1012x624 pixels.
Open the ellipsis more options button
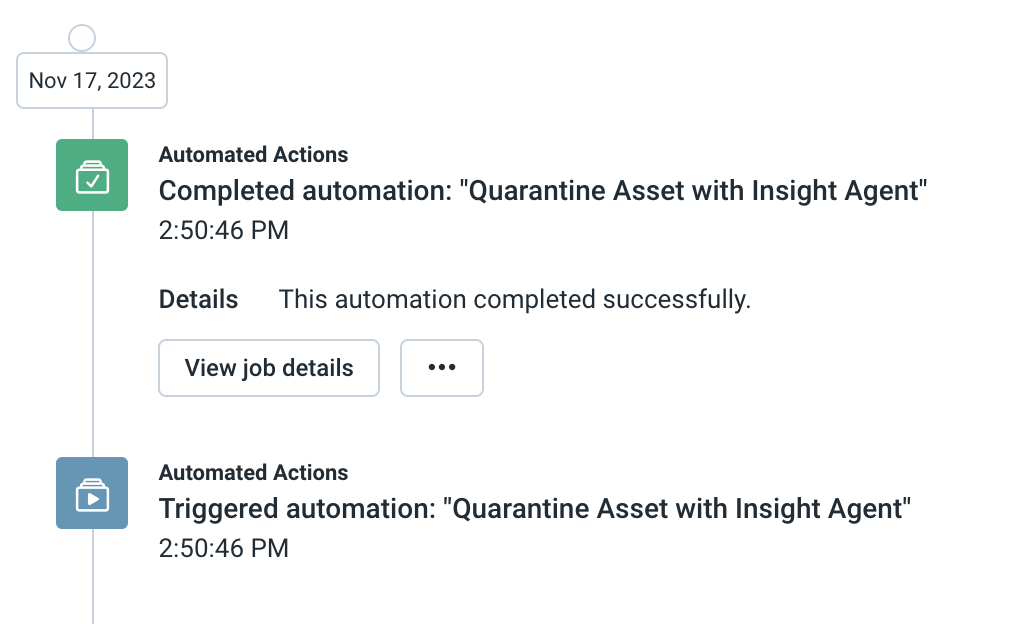tap(442, 368)
